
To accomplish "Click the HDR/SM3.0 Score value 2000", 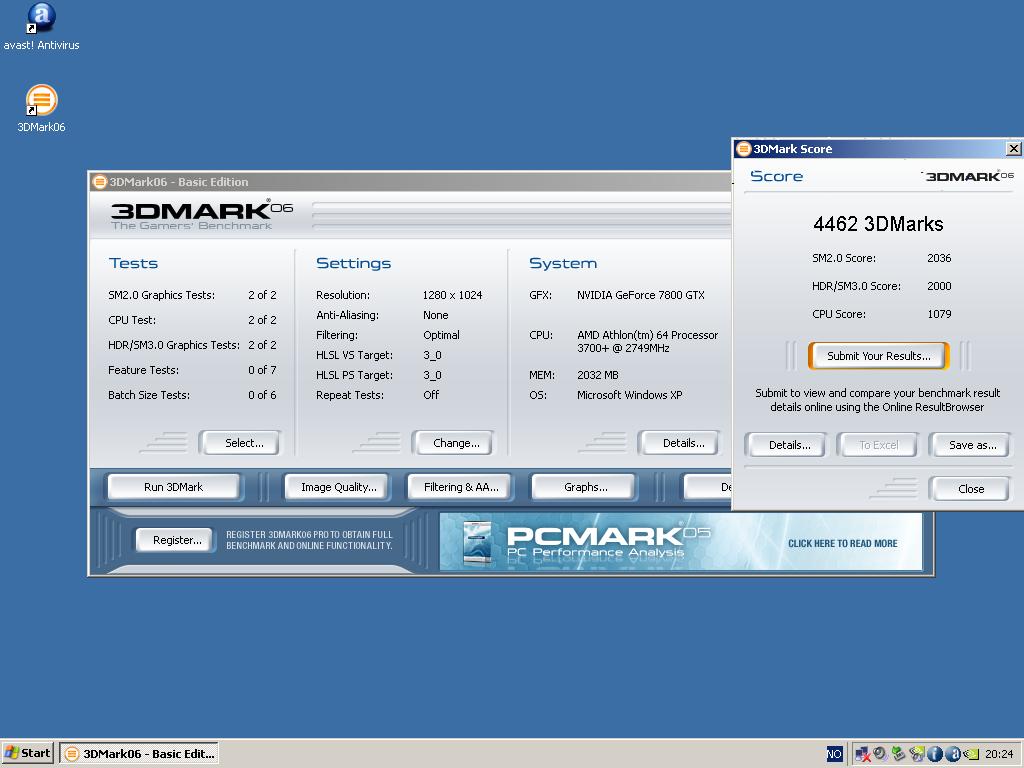I will (939, 286).
